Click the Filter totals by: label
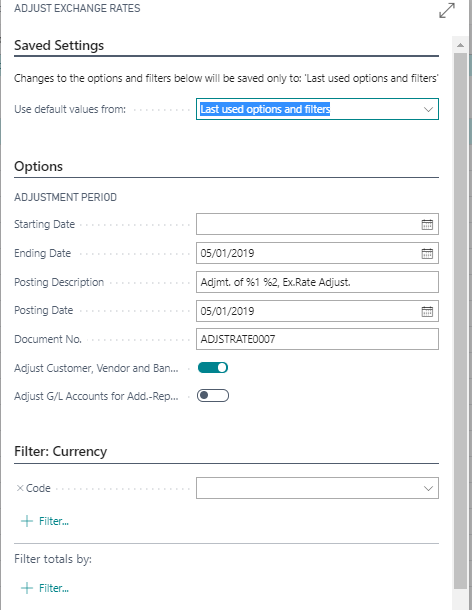The image size is (472, 610). point(53,559)
